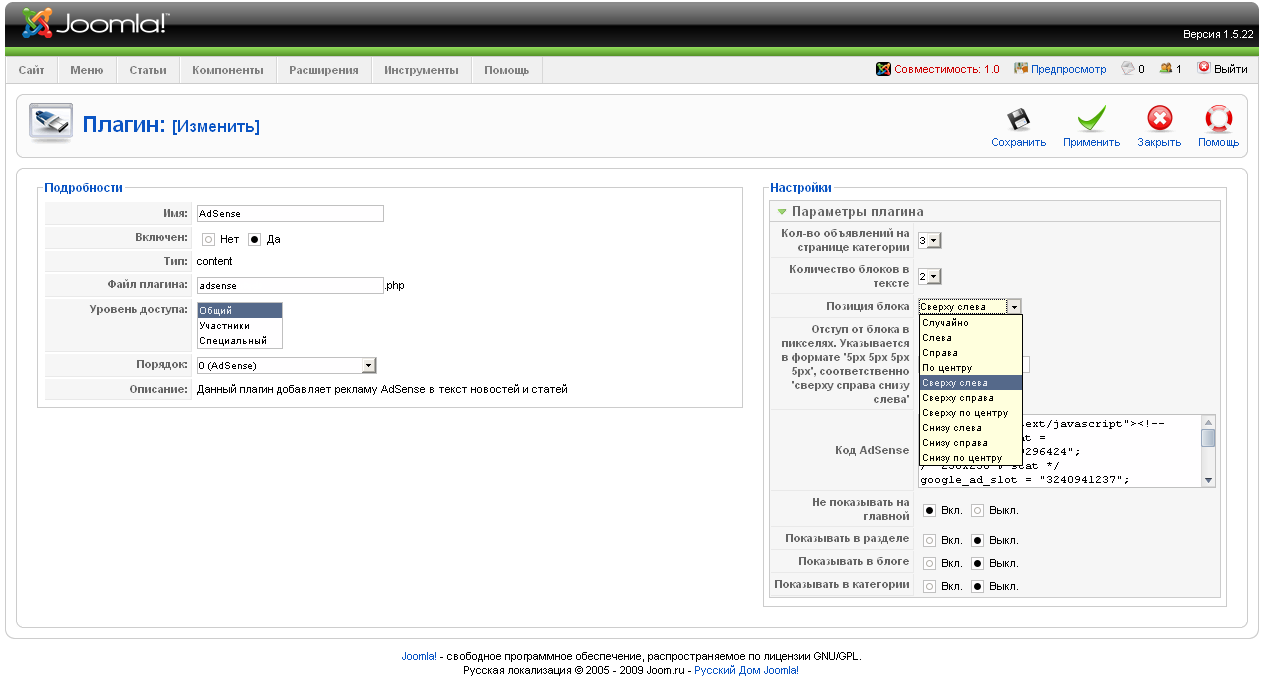
Task: Select Участники access level
Action: [240, 326]
